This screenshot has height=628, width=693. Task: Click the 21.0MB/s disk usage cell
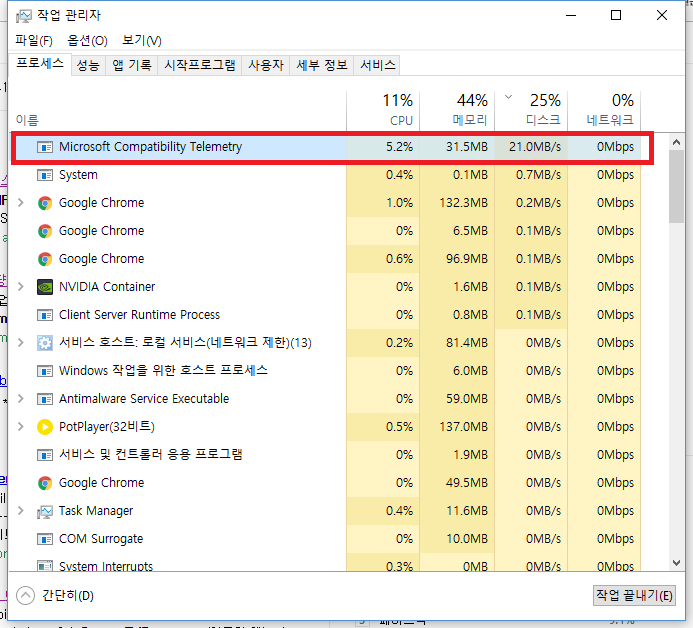(531, 147)
